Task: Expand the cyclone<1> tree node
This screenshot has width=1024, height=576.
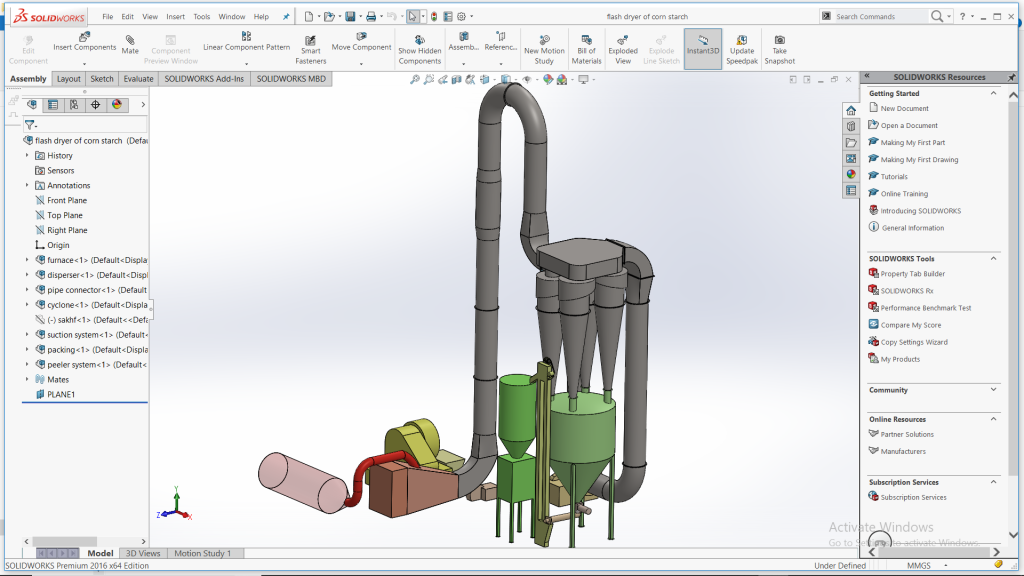Action: (27, 305)
